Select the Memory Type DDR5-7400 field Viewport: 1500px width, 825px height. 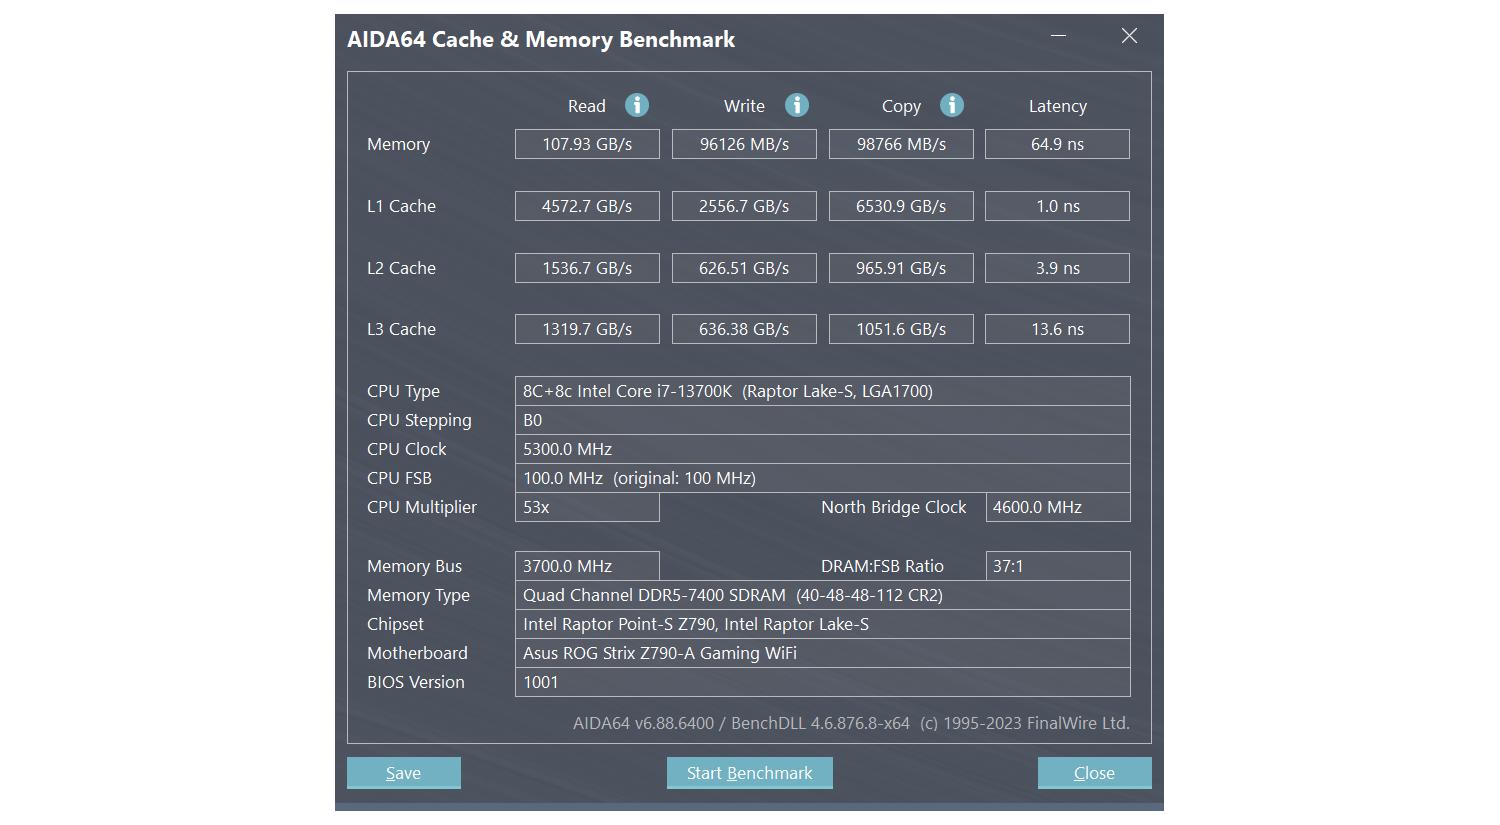click(822, 595)
